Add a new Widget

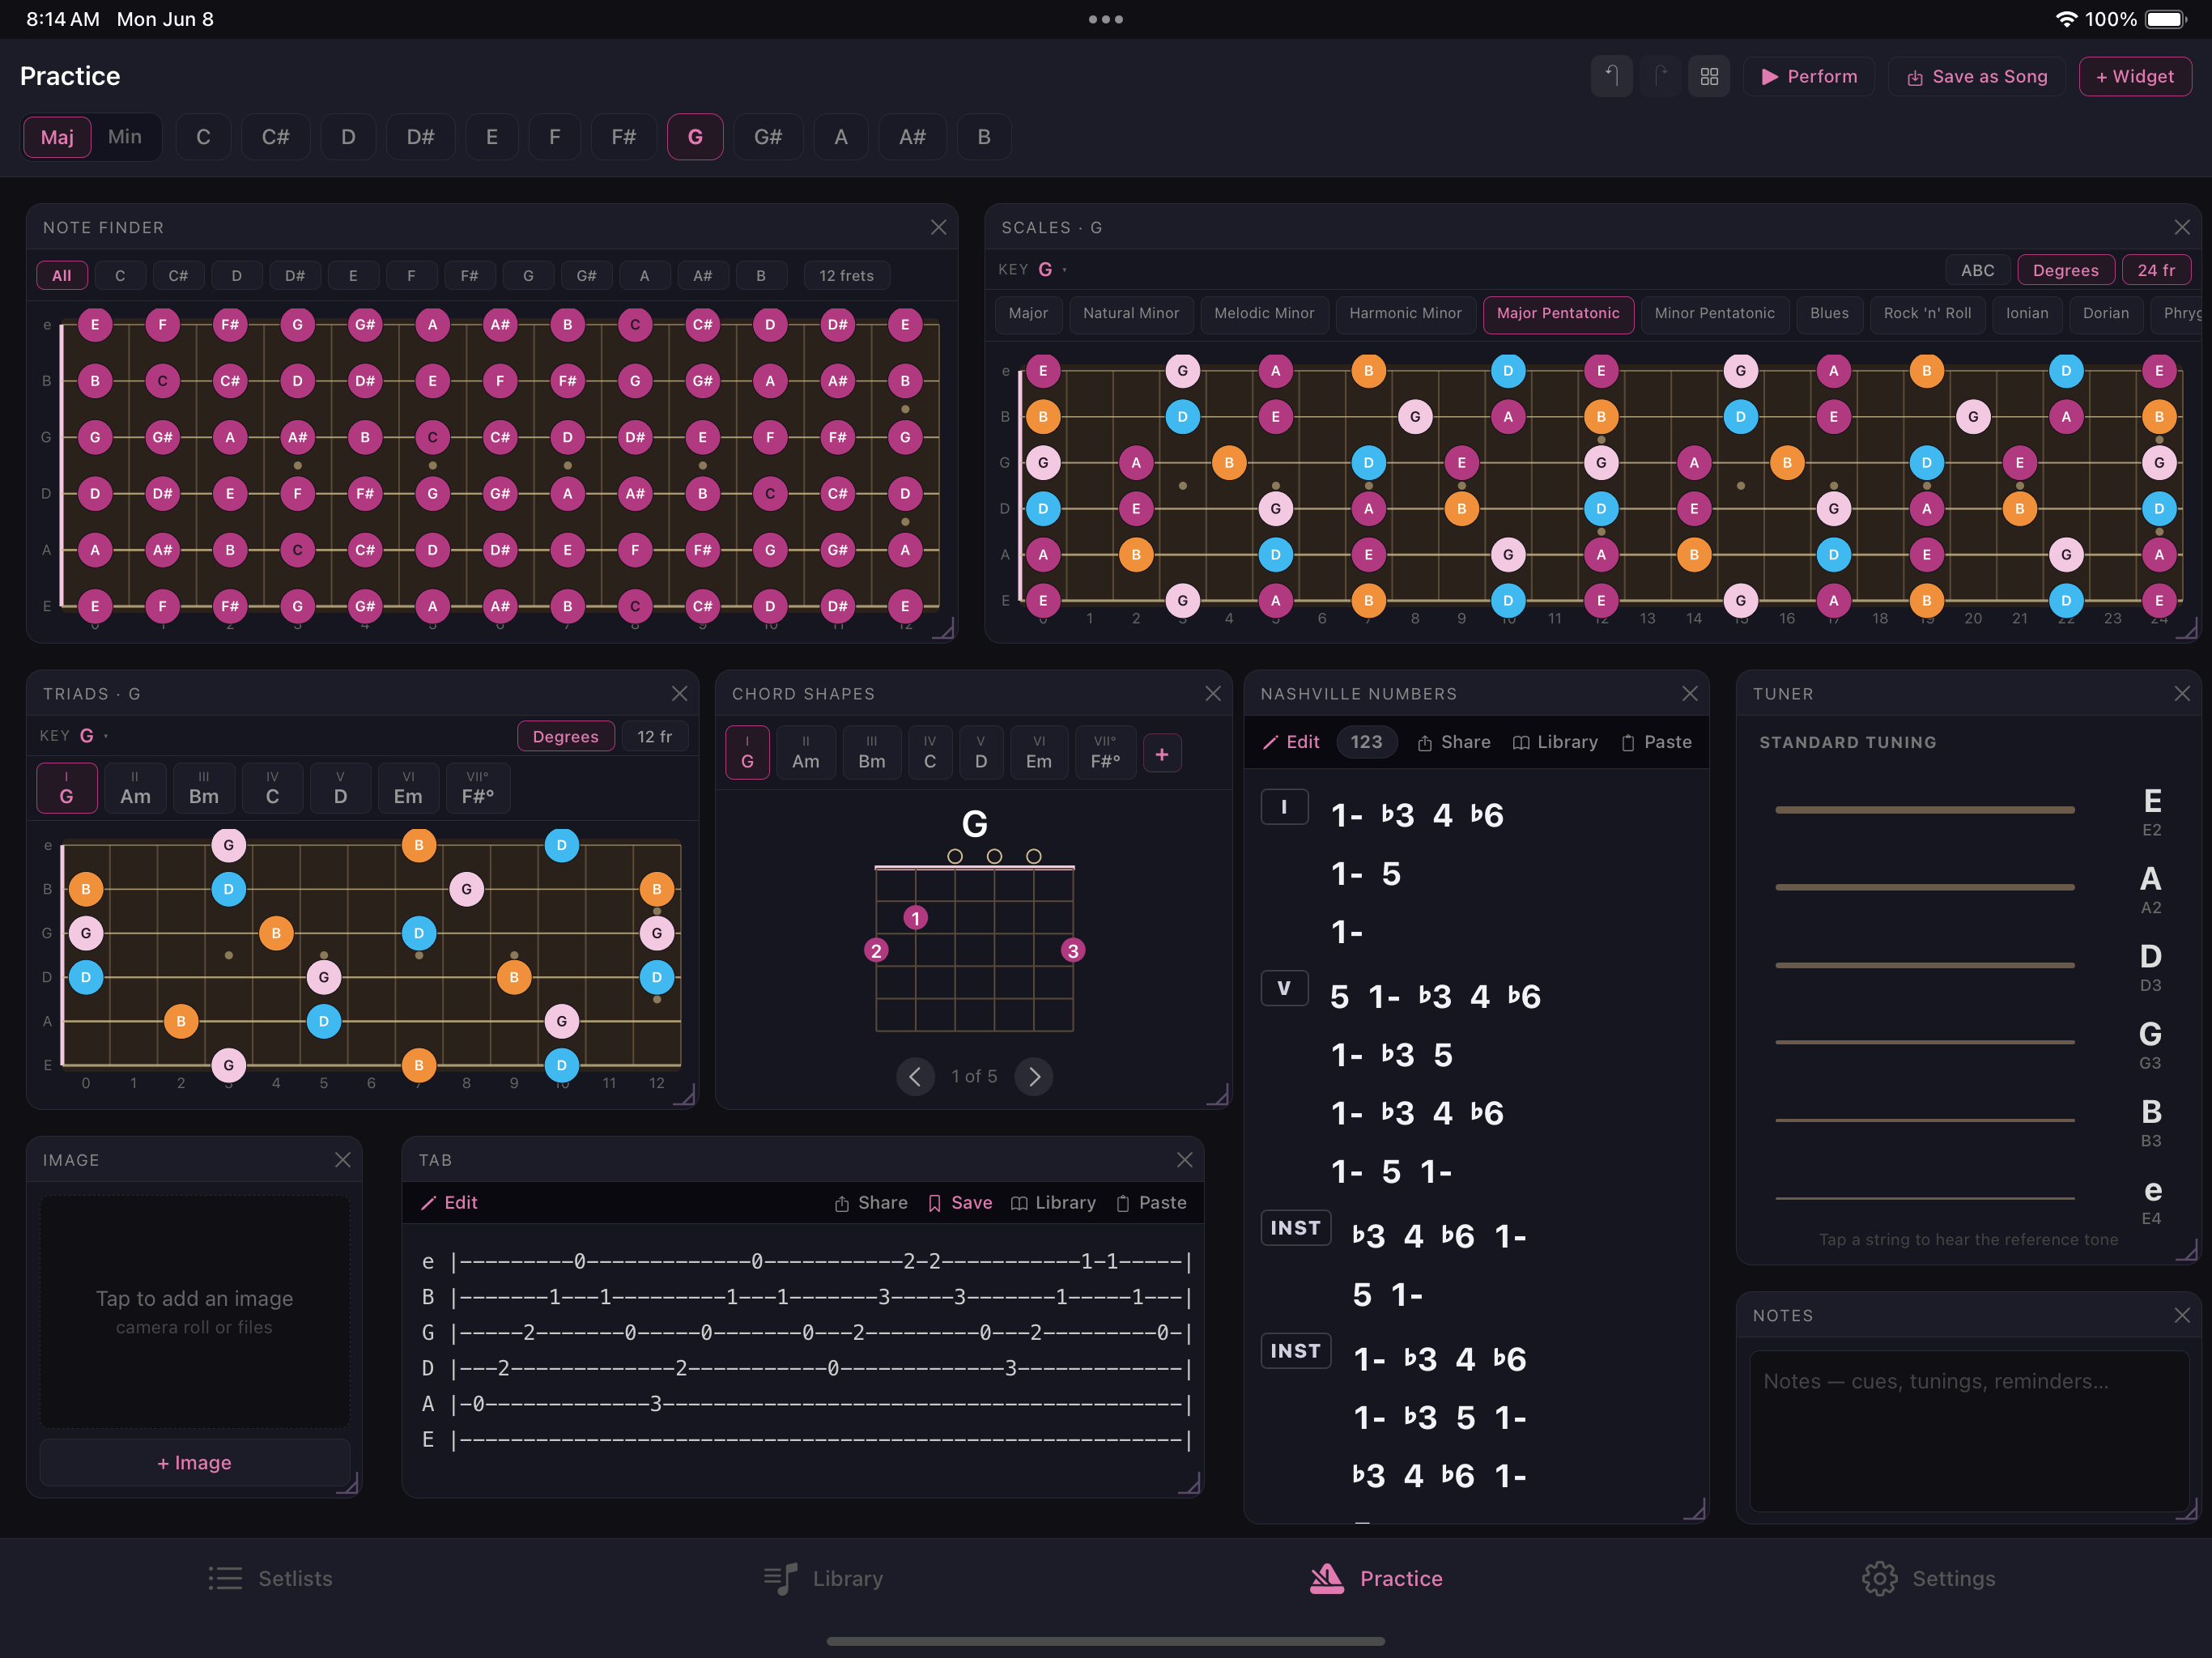click(x=2135, y=76)
